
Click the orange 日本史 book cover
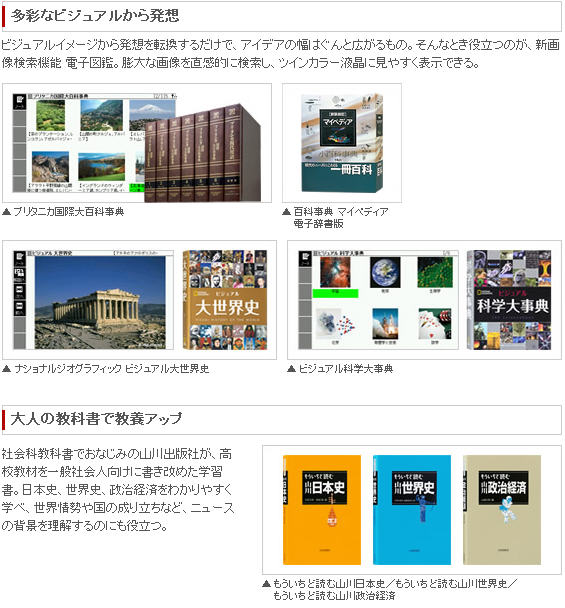click(322, 510)
